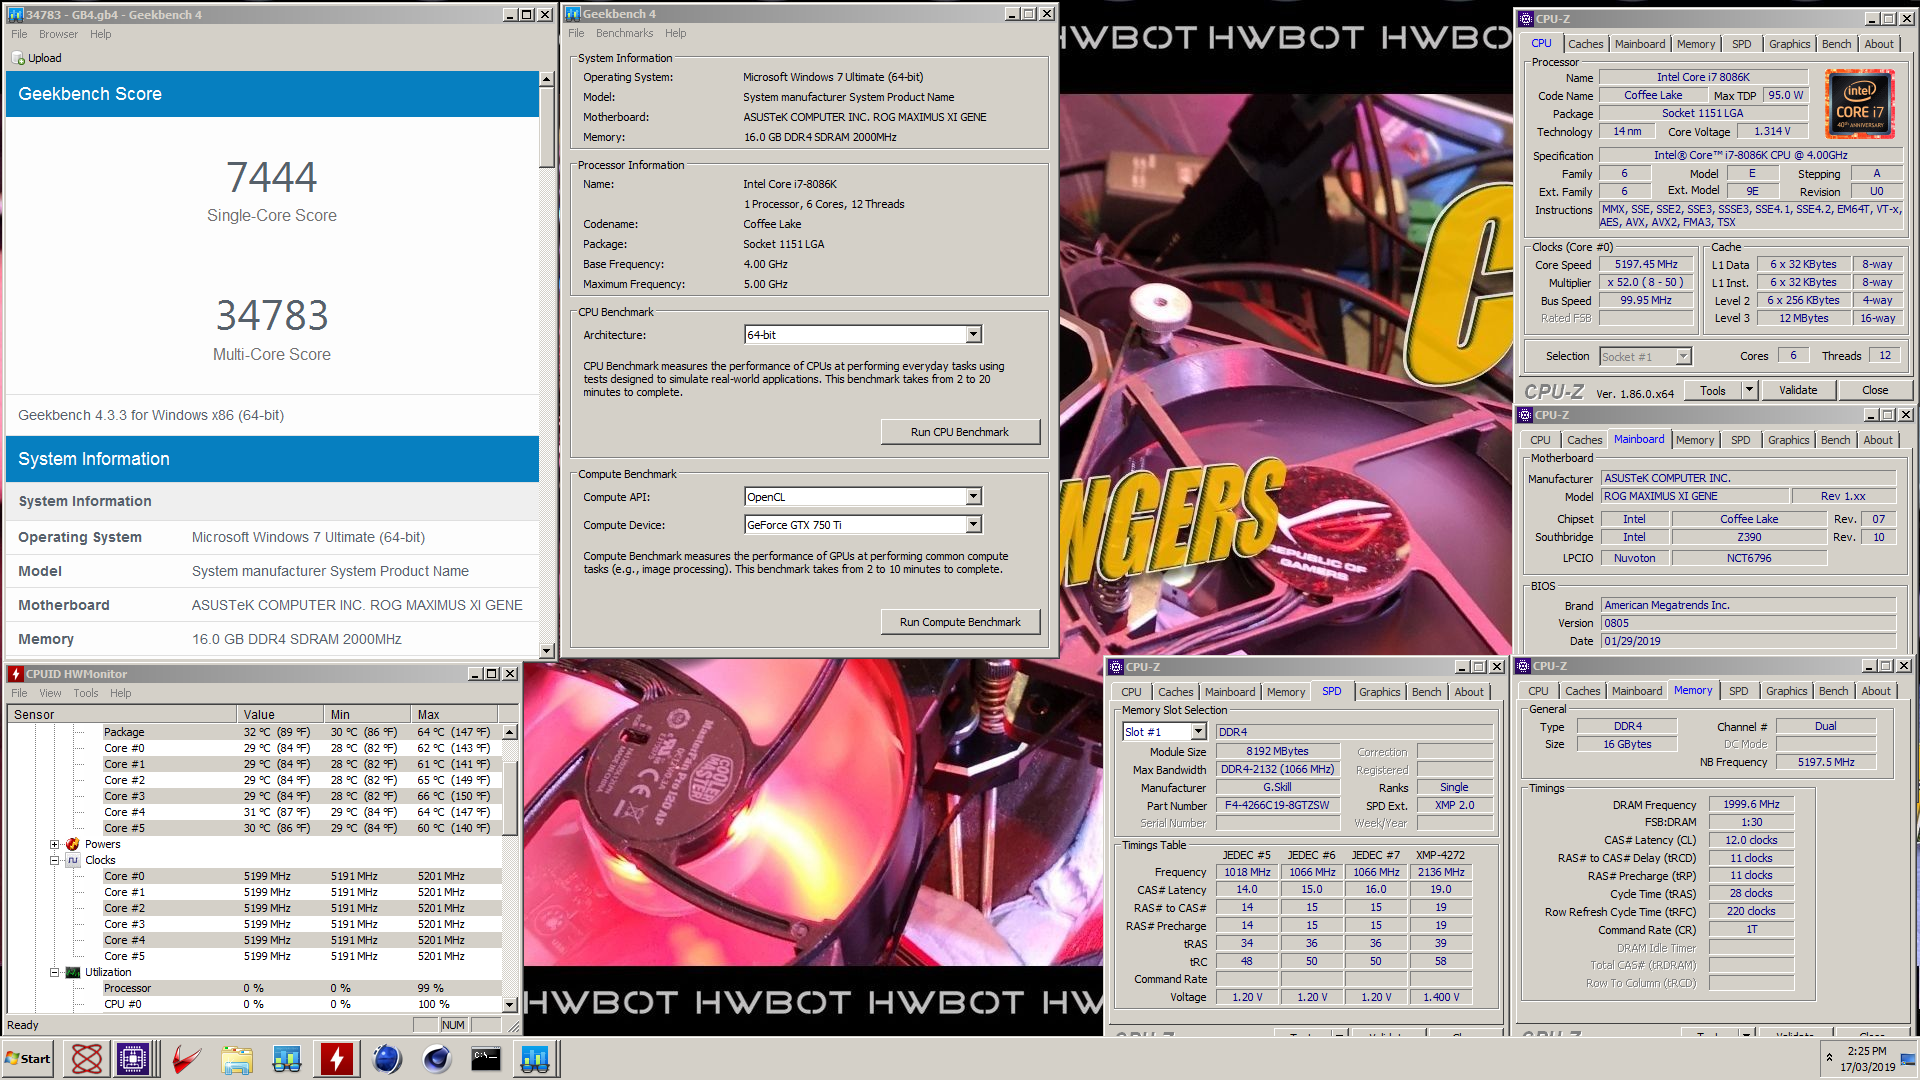Click the Close button in CPU-Z
1920x1080 pixels.
1875,390
